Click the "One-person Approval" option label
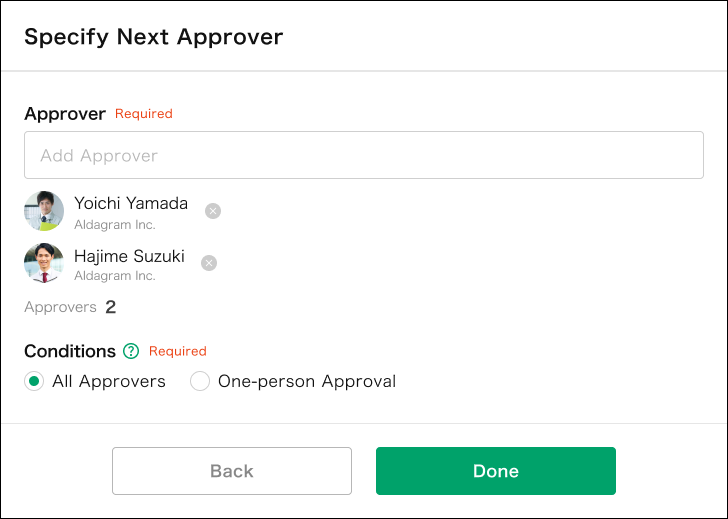Image resolution: width=728 pixels, height=519 pixels. click(307, 381)
